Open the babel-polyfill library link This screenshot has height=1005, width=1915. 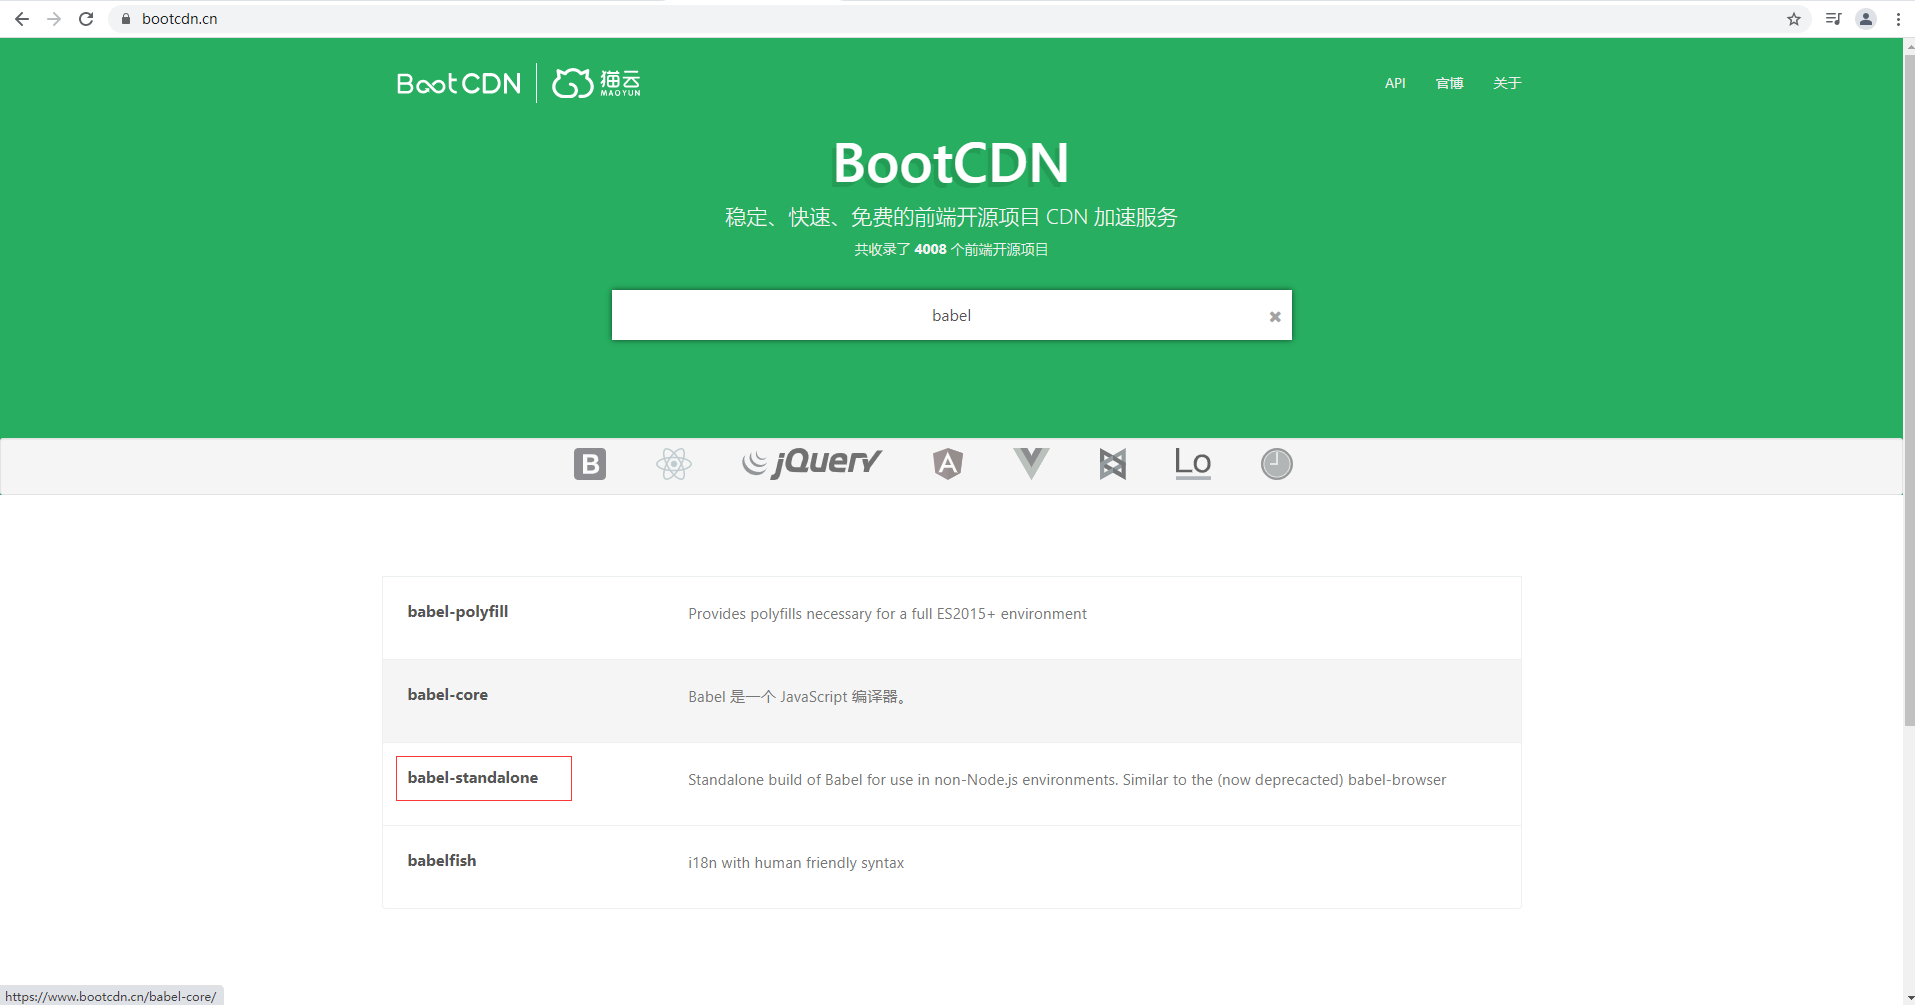458,612
